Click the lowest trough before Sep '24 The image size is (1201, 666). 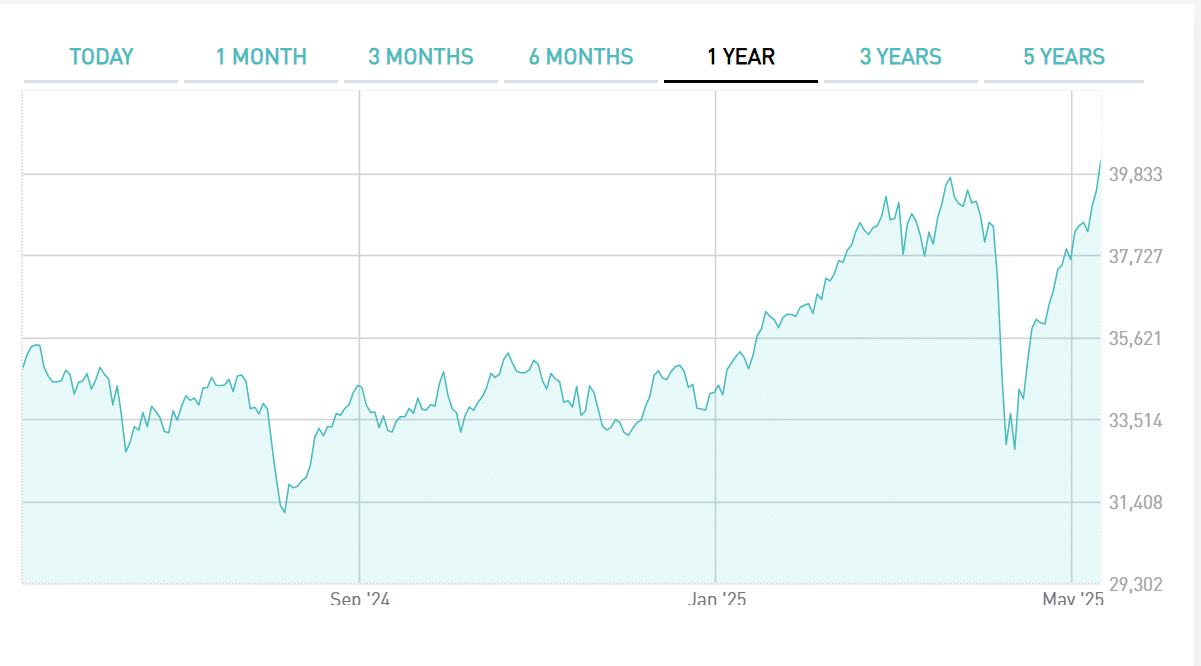(x=285, y=512)
